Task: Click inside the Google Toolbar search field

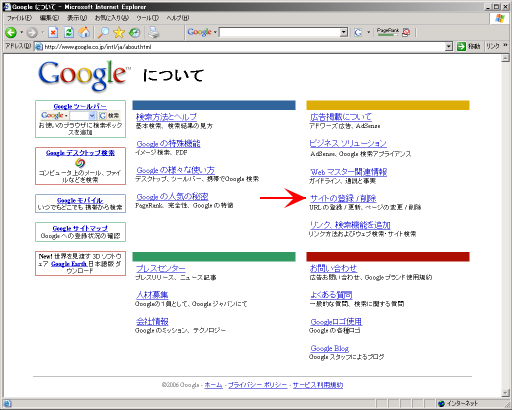Action: tap(280, 32)
